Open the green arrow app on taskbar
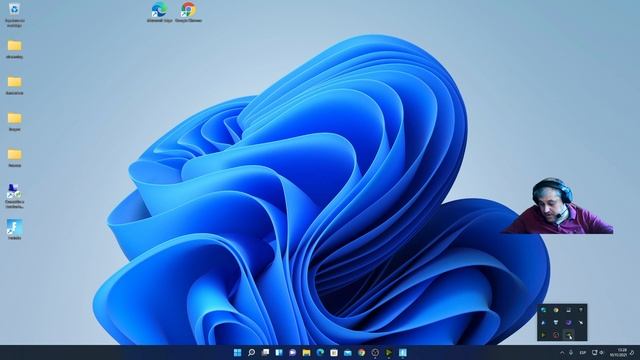This screenshot has height=360, width=640. pyautogui.click(x=389, y=352)
